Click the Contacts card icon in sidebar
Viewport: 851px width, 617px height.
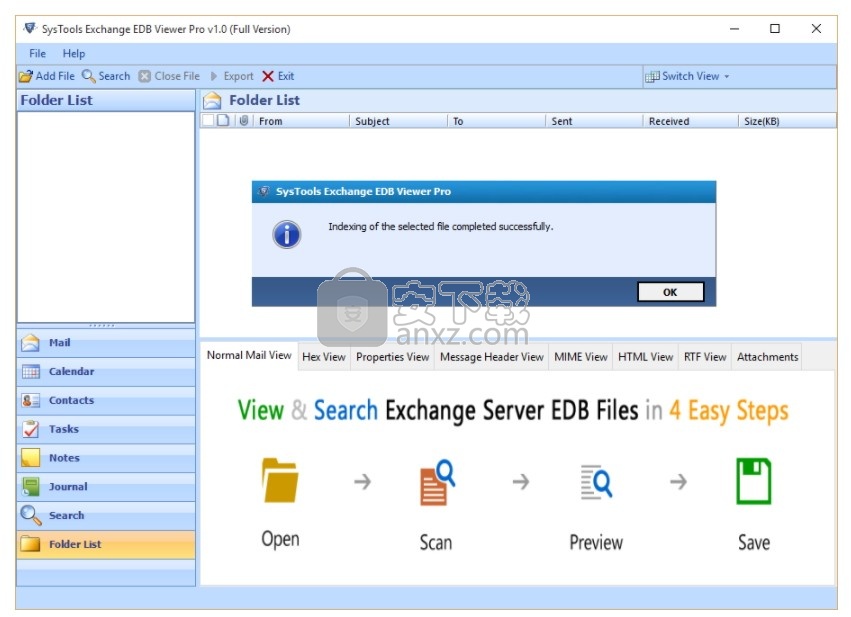[x=31, y=400]
